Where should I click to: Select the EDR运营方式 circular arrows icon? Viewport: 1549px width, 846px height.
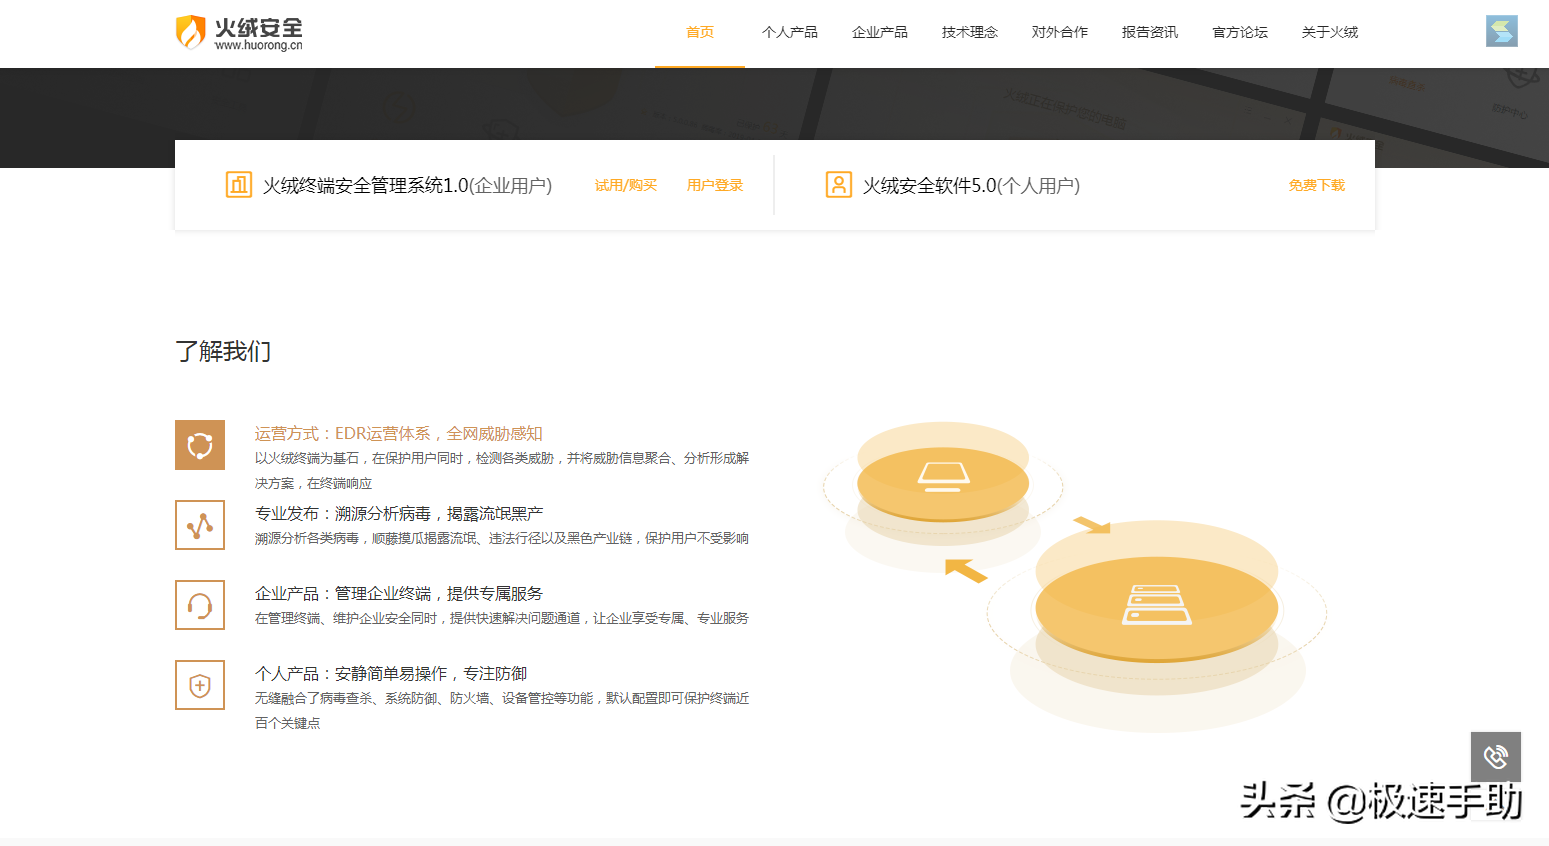click(200, 444)
